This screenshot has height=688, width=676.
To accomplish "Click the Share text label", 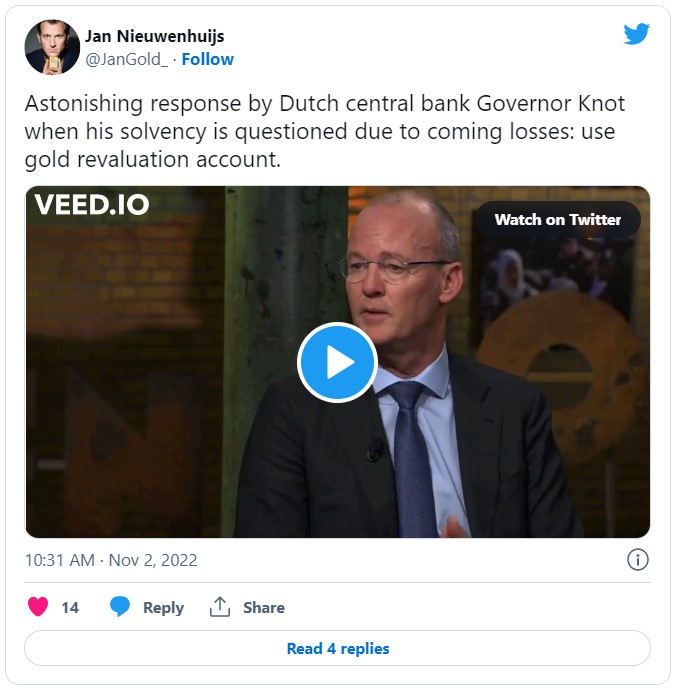I will point(264,607).
